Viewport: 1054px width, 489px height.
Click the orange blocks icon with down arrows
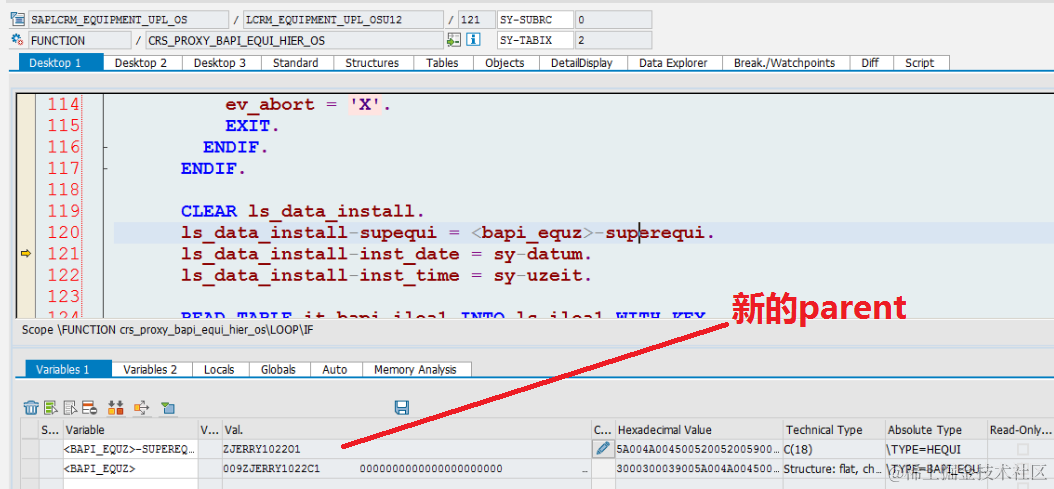point(116,407)
